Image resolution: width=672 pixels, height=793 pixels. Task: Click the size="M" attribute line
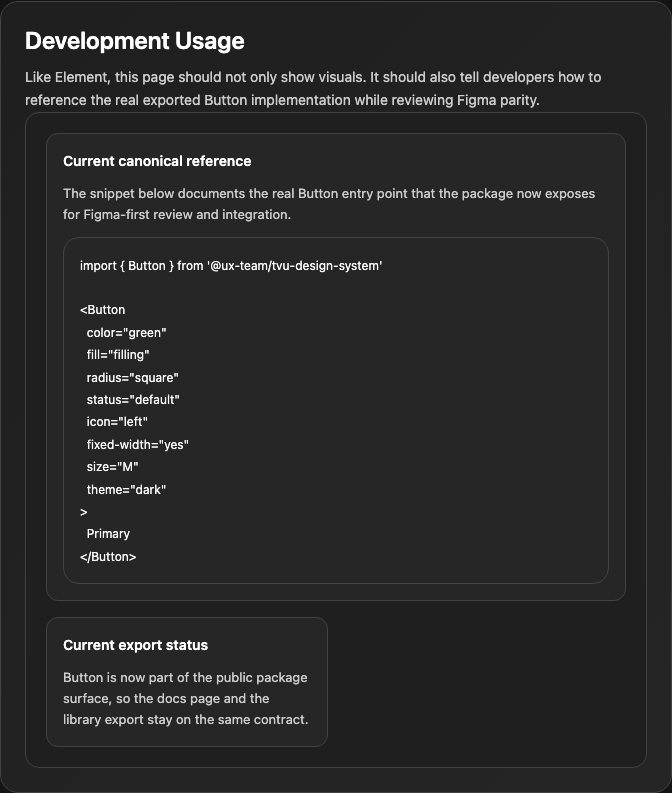coord(112,467)
